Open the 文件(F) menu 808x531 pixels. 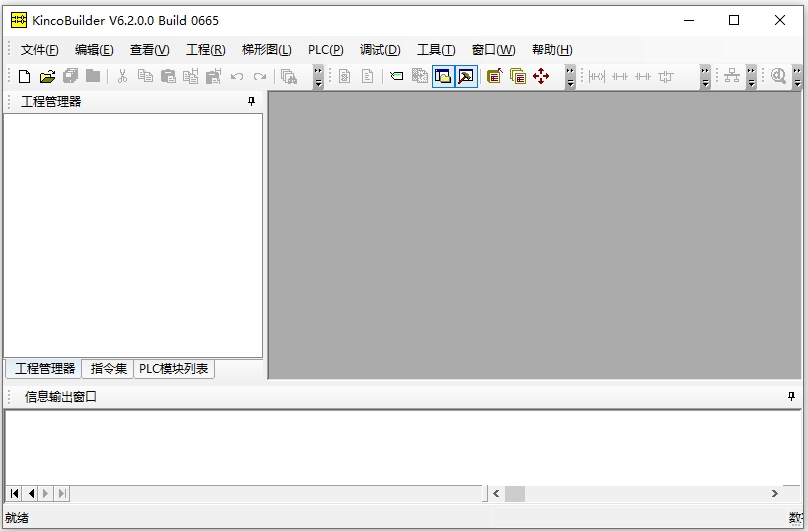coord(40,49)
